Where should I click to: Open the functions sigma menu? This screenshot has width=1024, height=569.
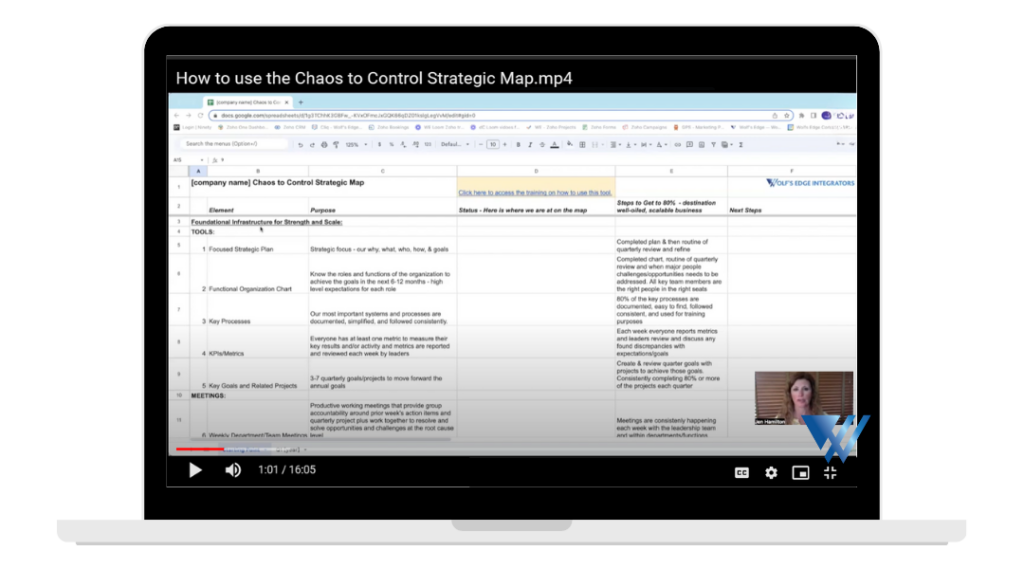[741, 144]
